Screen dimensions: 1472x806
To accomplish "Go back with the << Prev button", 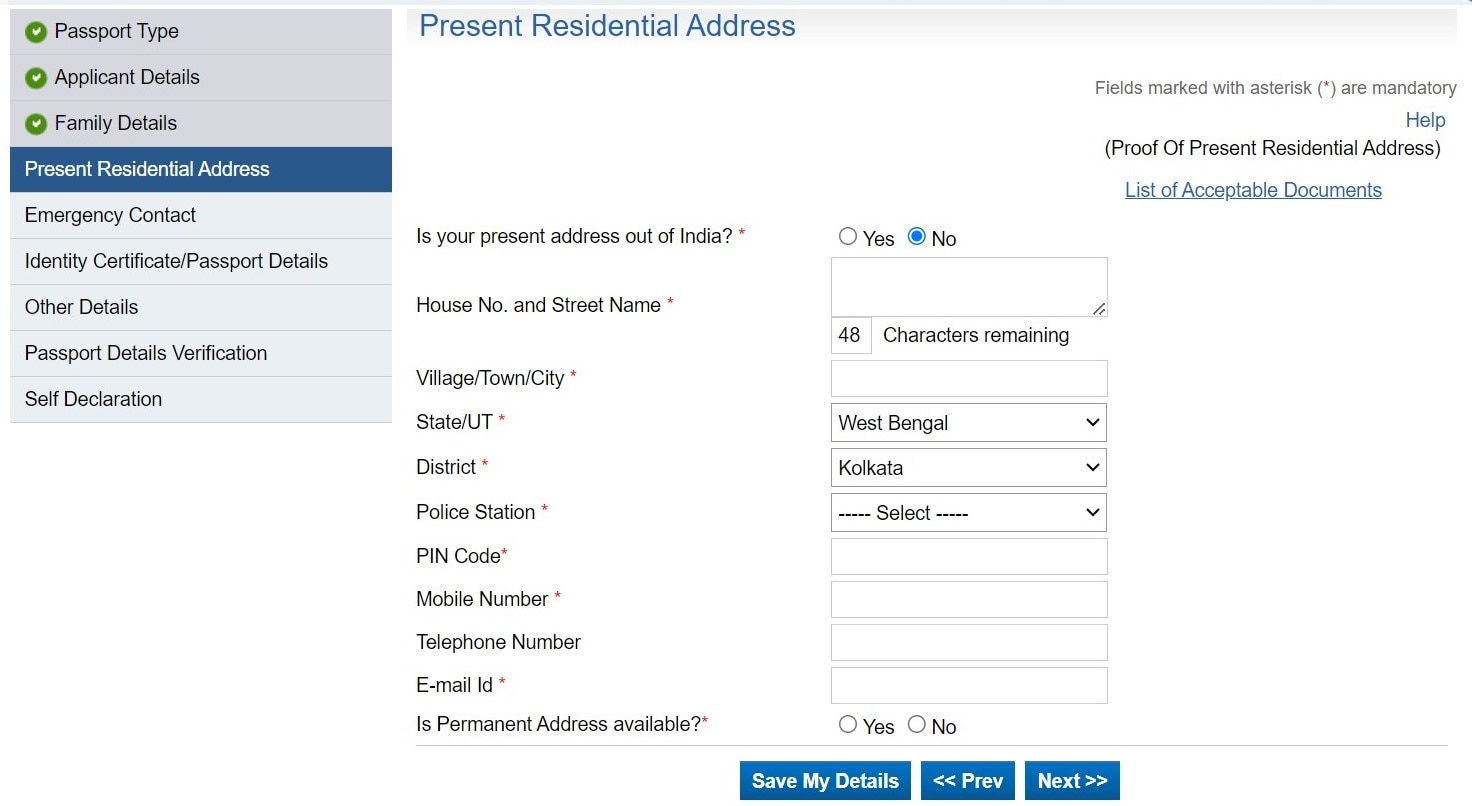I will [x=968, y=781].
